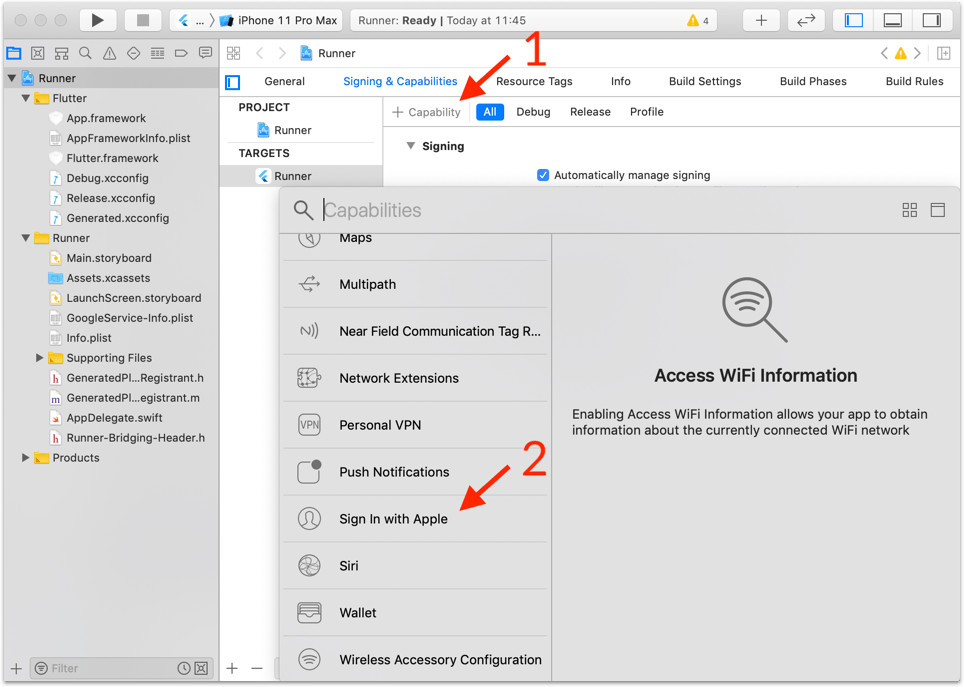
Task: Switch capabilities library to list detail view
Action: [938, 210]
